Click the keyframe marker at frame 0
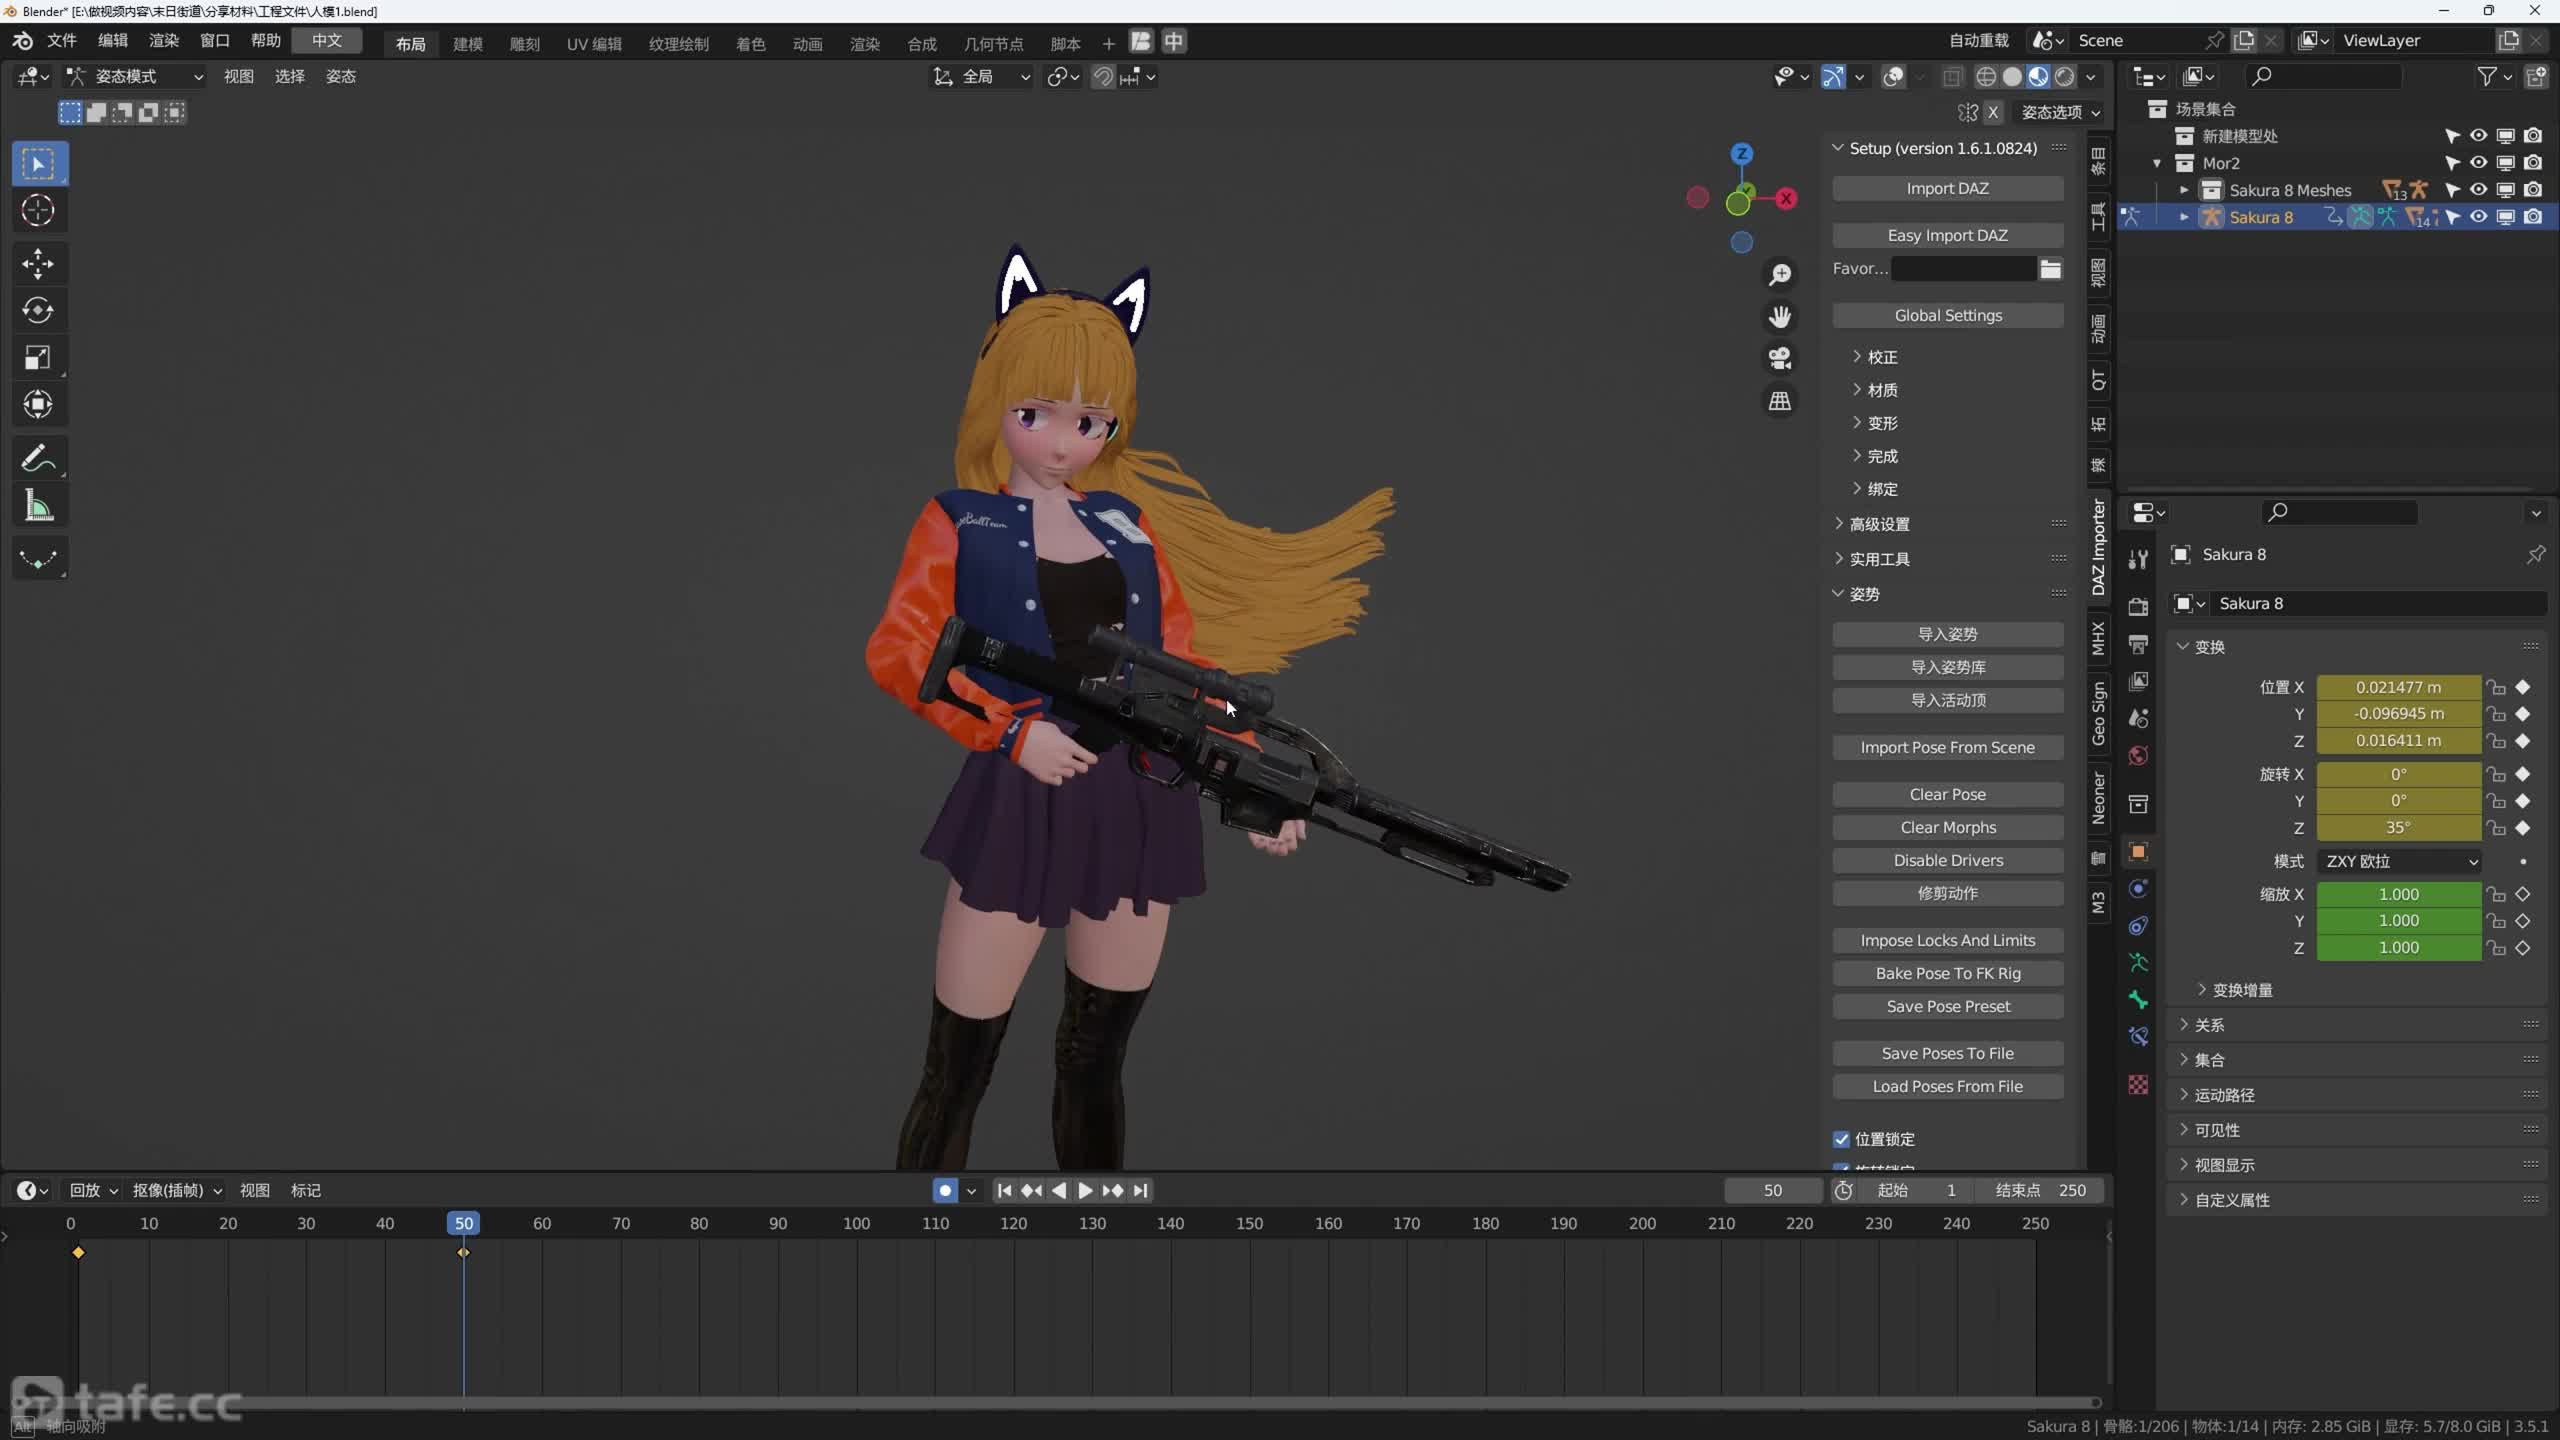The width and height of the screenshot is (2560, 1440). (x=78, y=1252)
